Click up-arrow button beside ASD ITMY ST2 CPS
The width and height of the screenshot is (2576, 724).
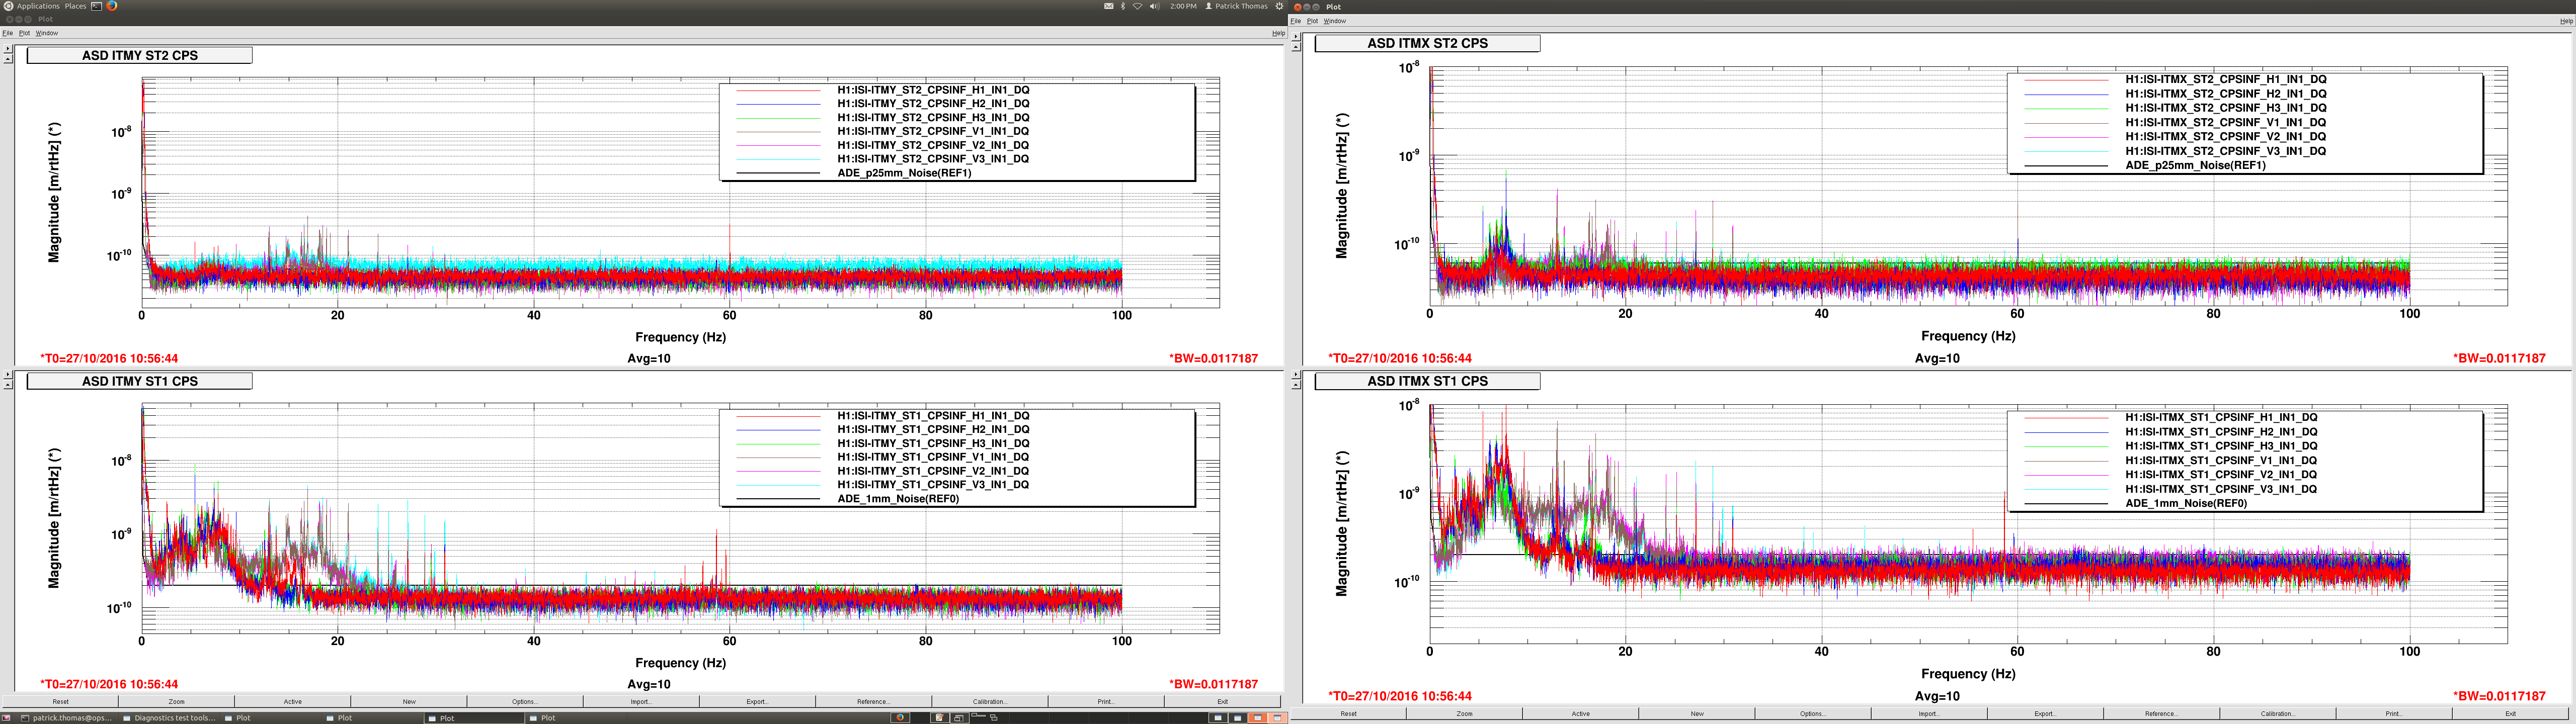pos(8,59)
